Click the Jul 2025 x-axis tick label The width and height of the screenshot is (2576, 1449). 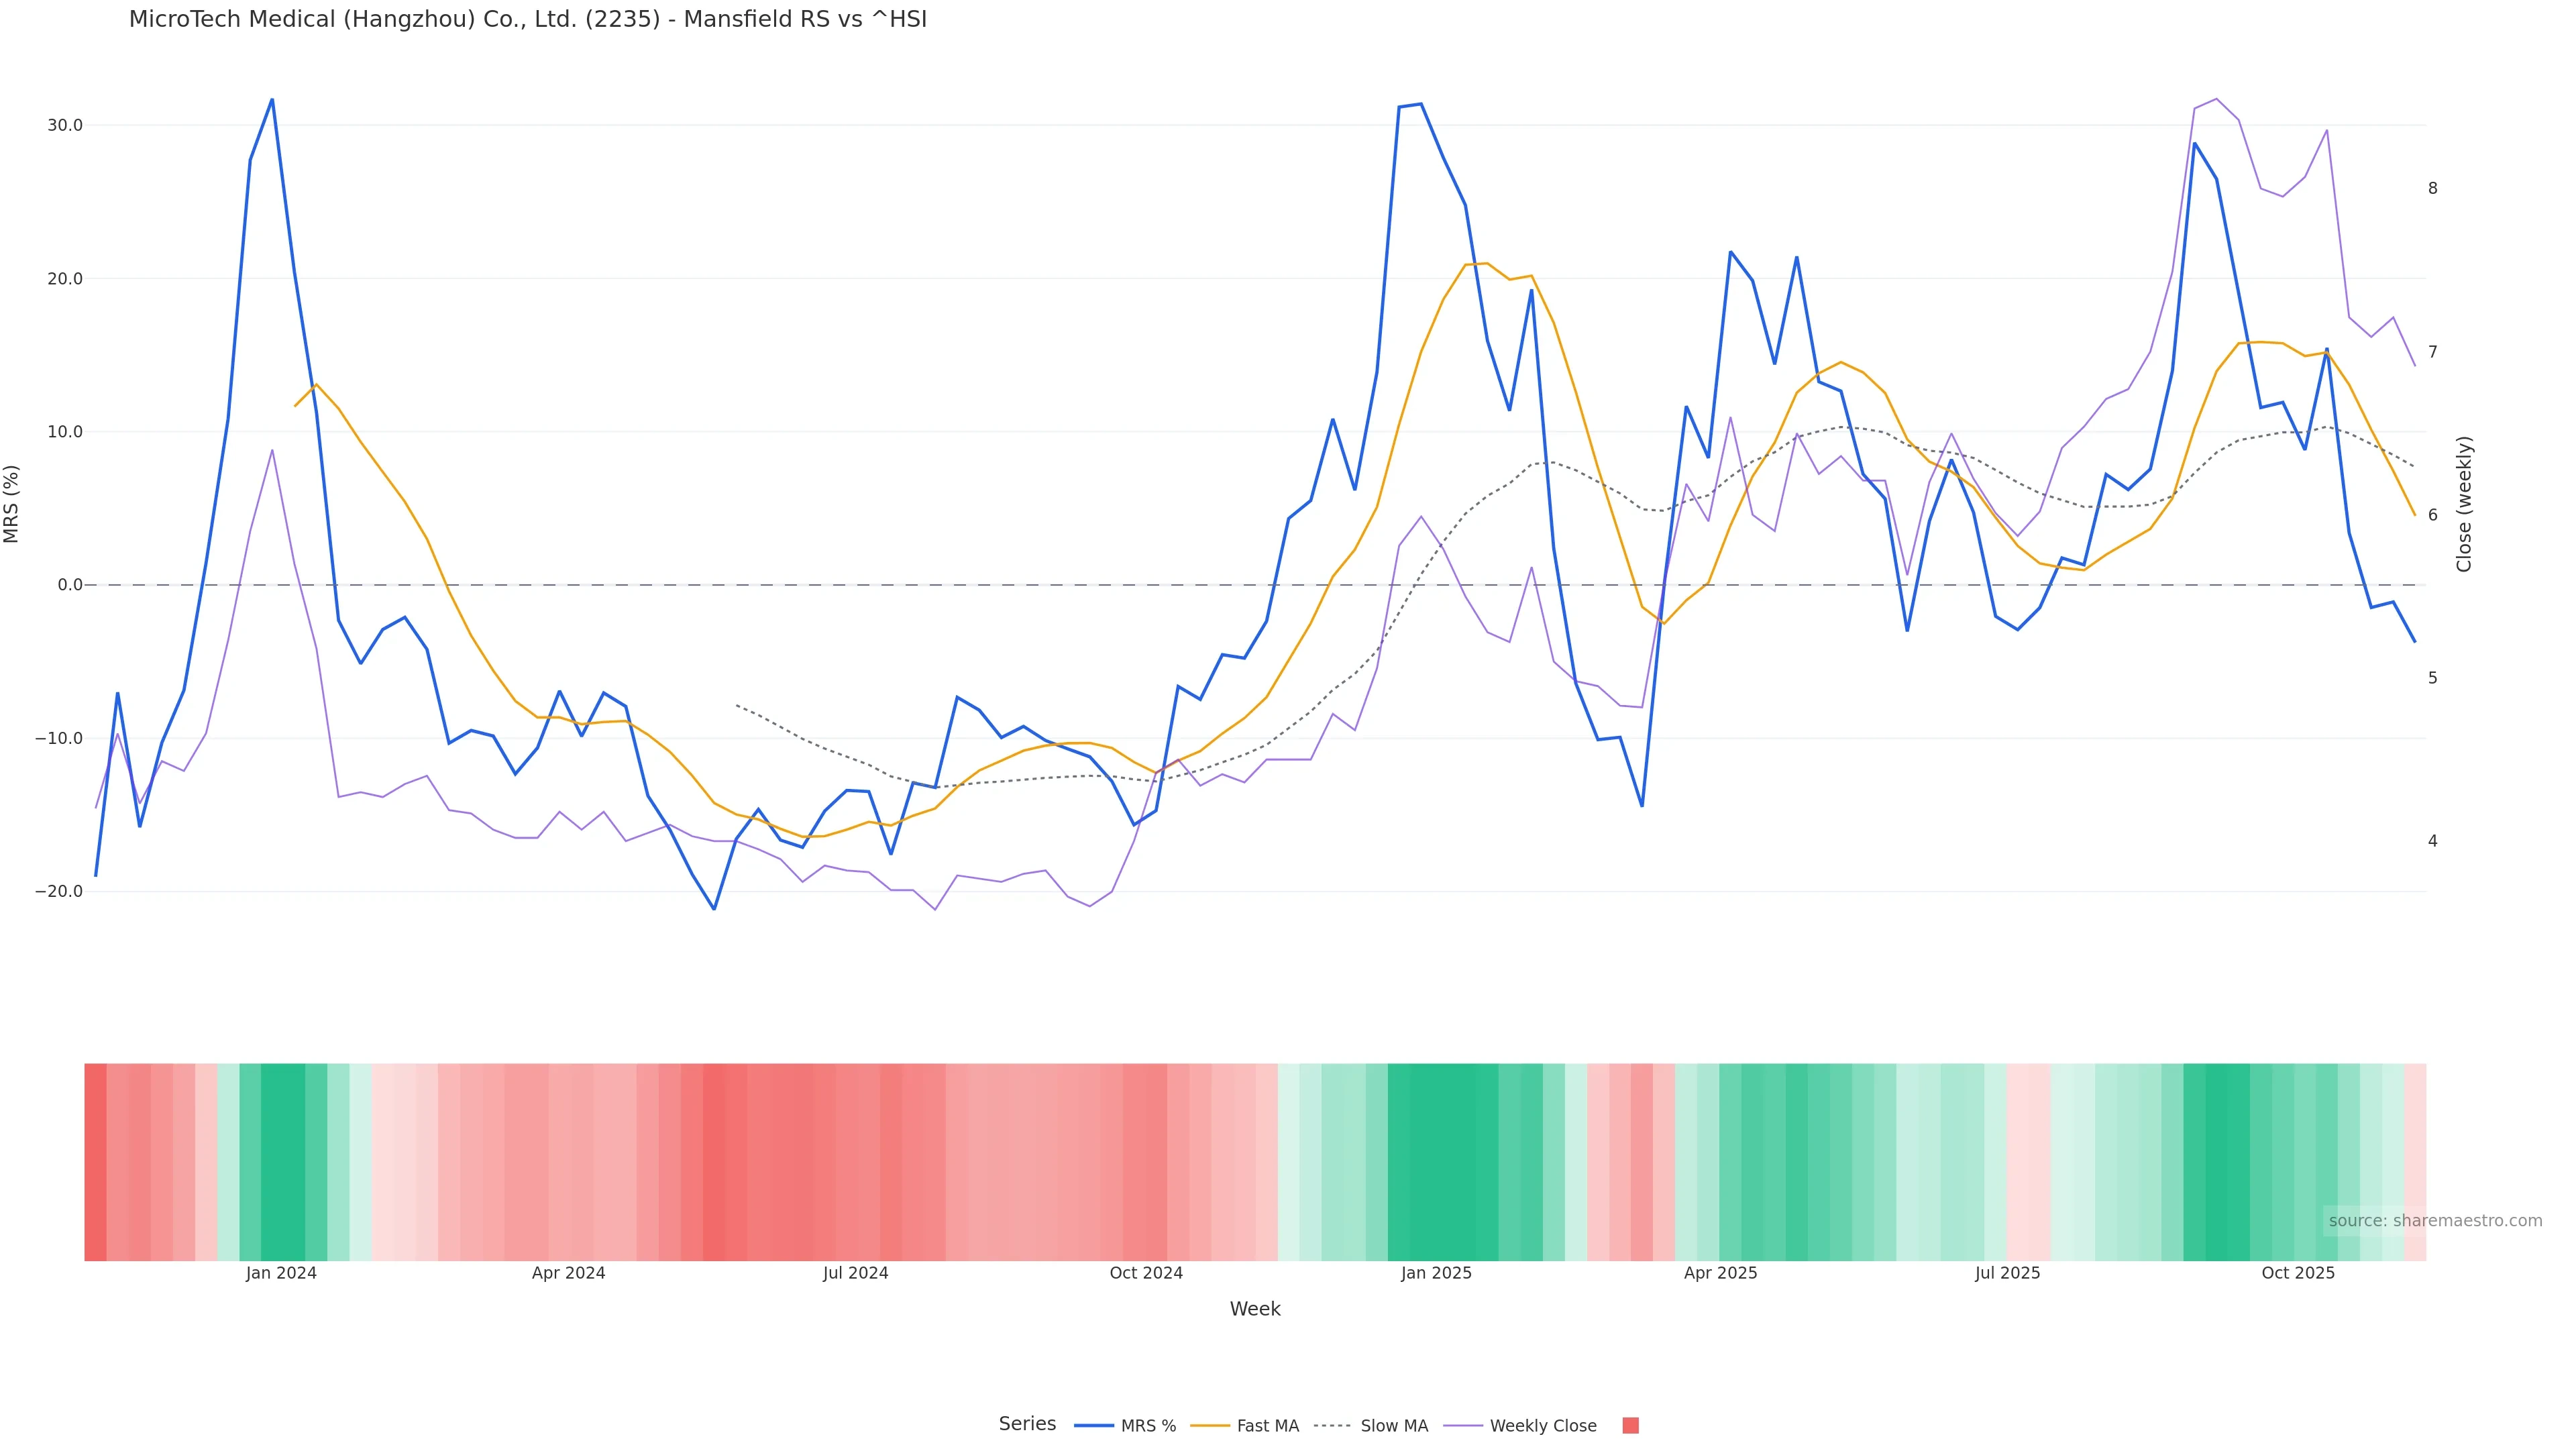(x=2007, y=1274)
